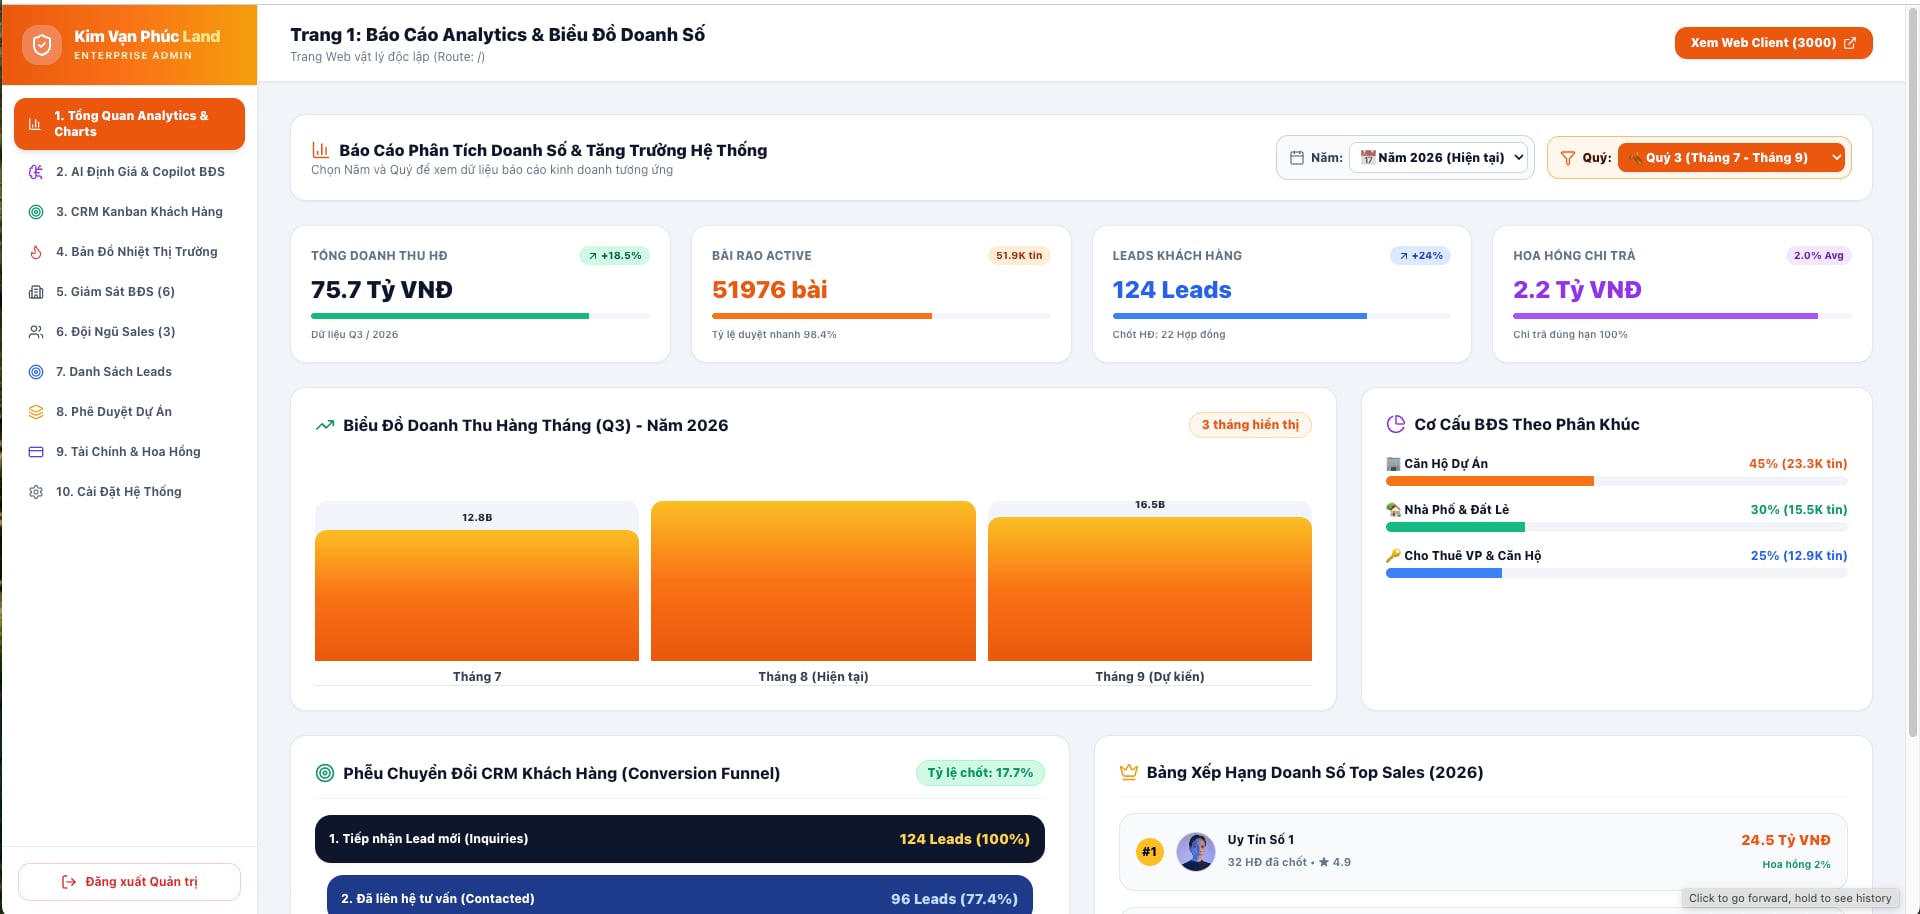Click the house emoji beside Nhà Phố & Đất Lẻ
Viewport: 1920px width, 914px height.
pyautogui.click(x=1394, y=510)
